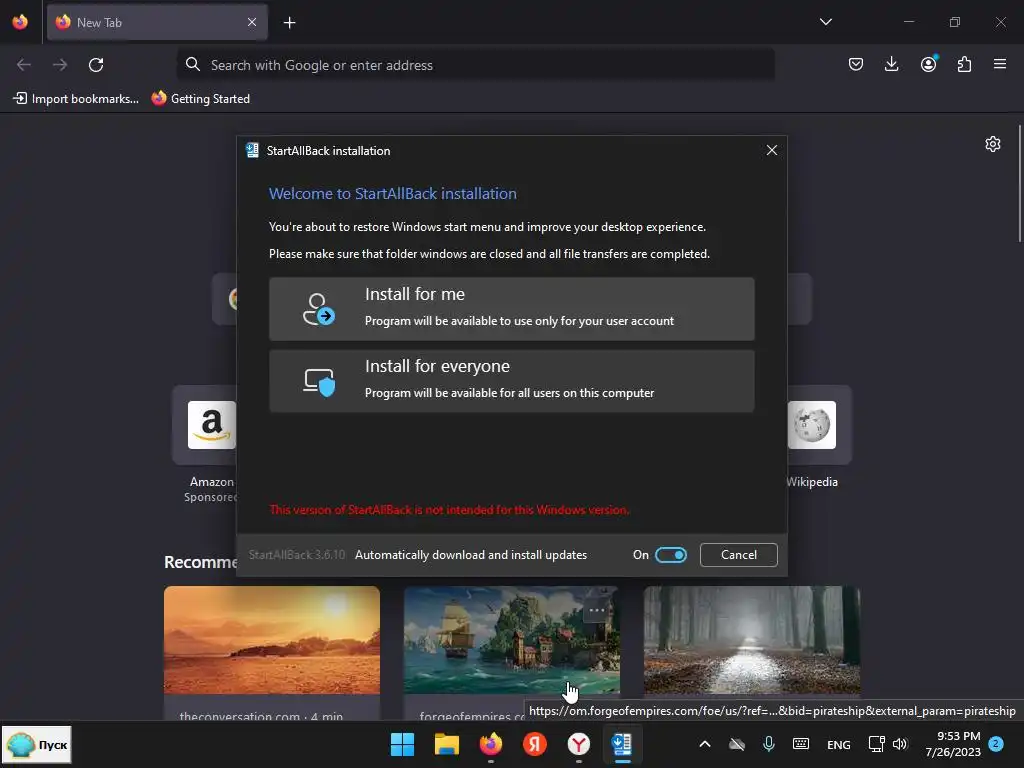Open Firefox View icon in tab bar
This screenshot has height=768, width=1024.
tap(20, 22)
